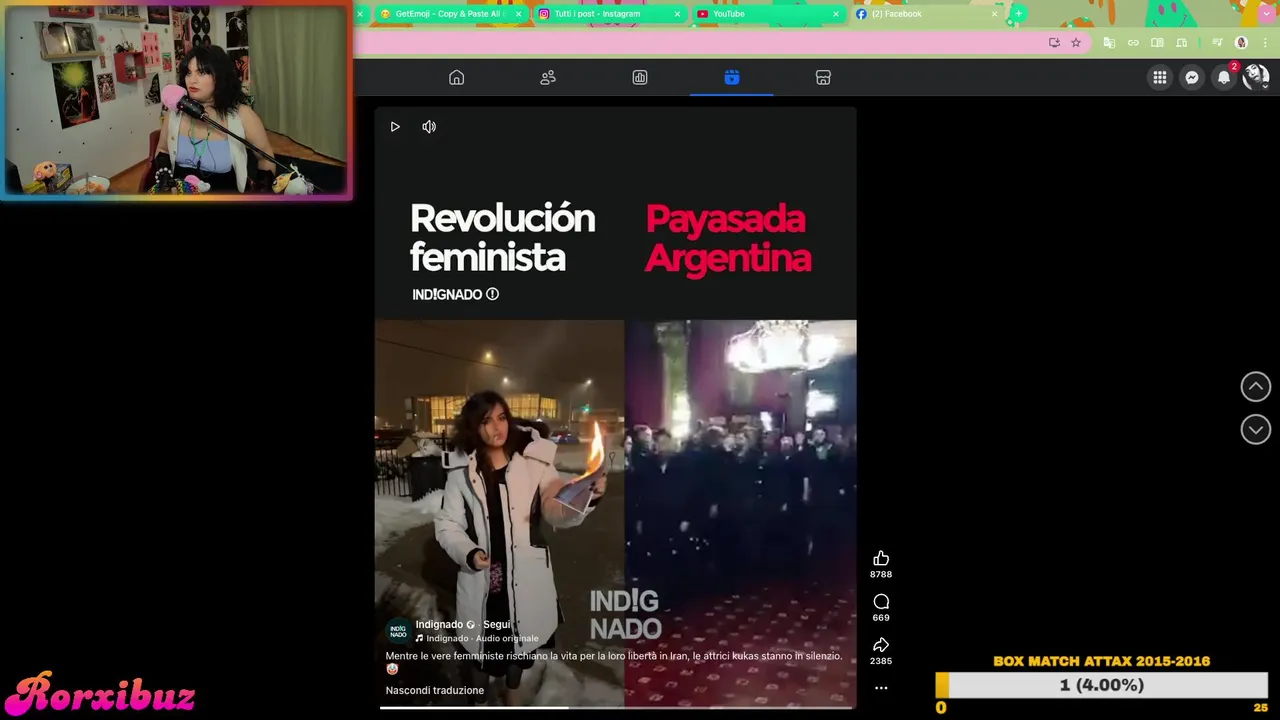The width and height of the screenshot is (1280, 720).
Task: Expand the tab search dropdown arrow
Action: (x=1265, y=14)
